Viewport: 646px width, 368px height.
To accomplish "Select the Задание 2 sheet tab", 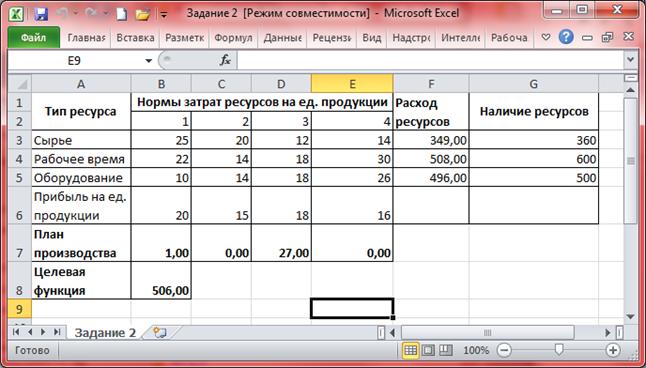I will pos(105,333).
